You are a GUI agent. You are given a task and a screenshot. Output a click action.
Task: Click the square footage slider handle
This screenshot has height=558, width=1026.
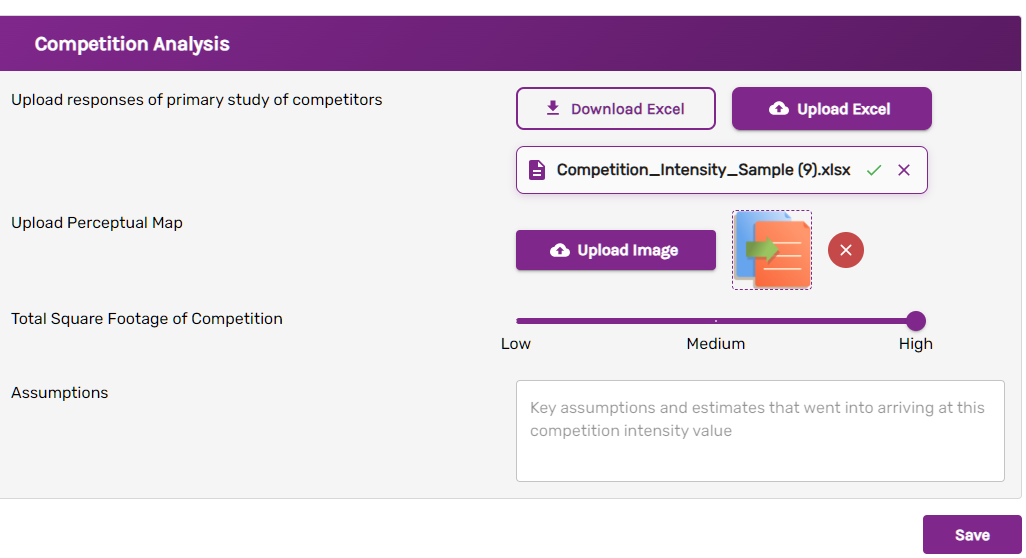coord(915,321)
